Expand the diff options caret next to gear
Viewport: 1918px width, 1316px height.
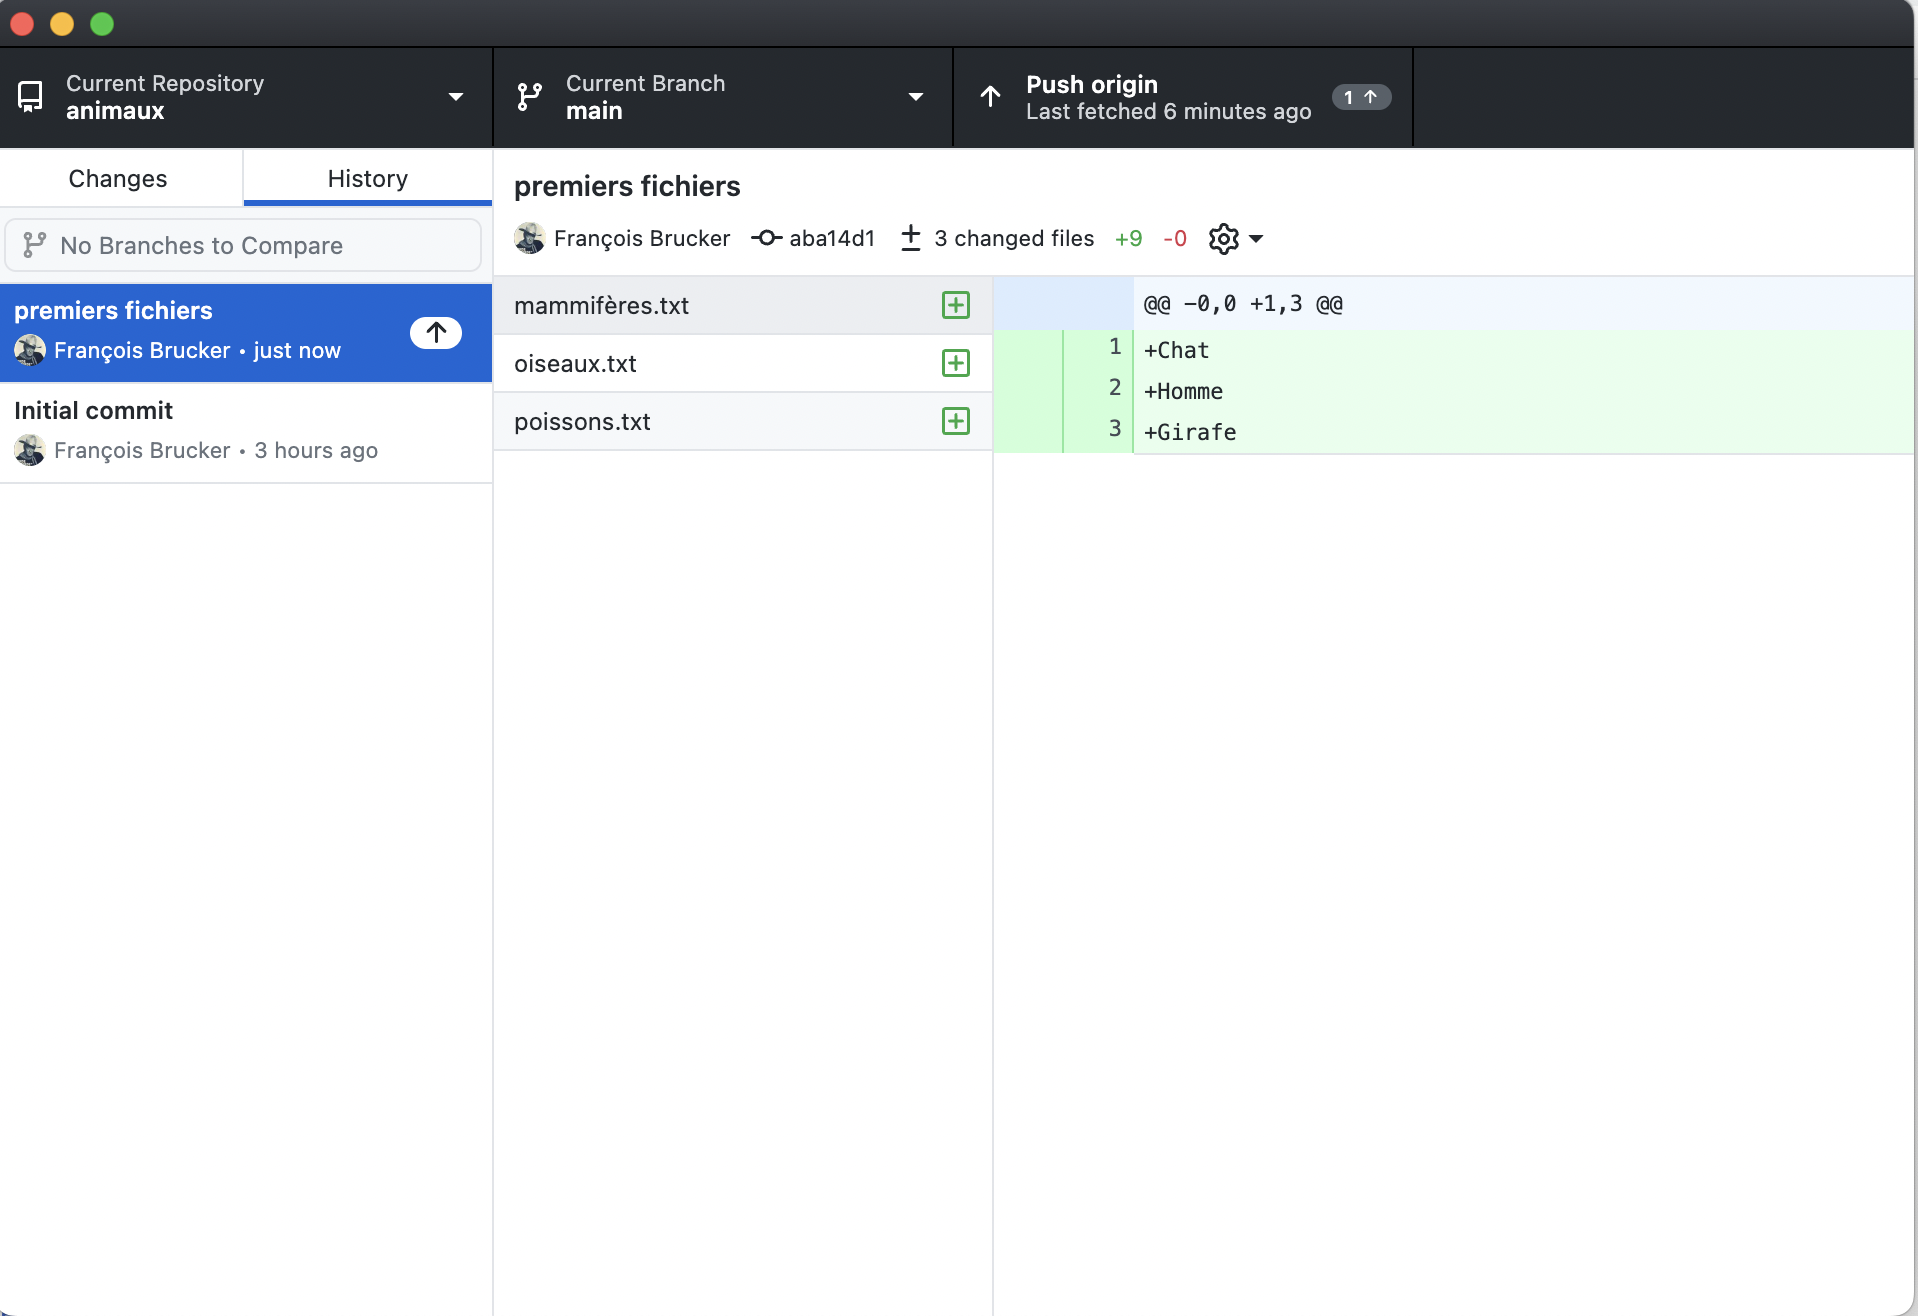click(x=1257, y=238)
